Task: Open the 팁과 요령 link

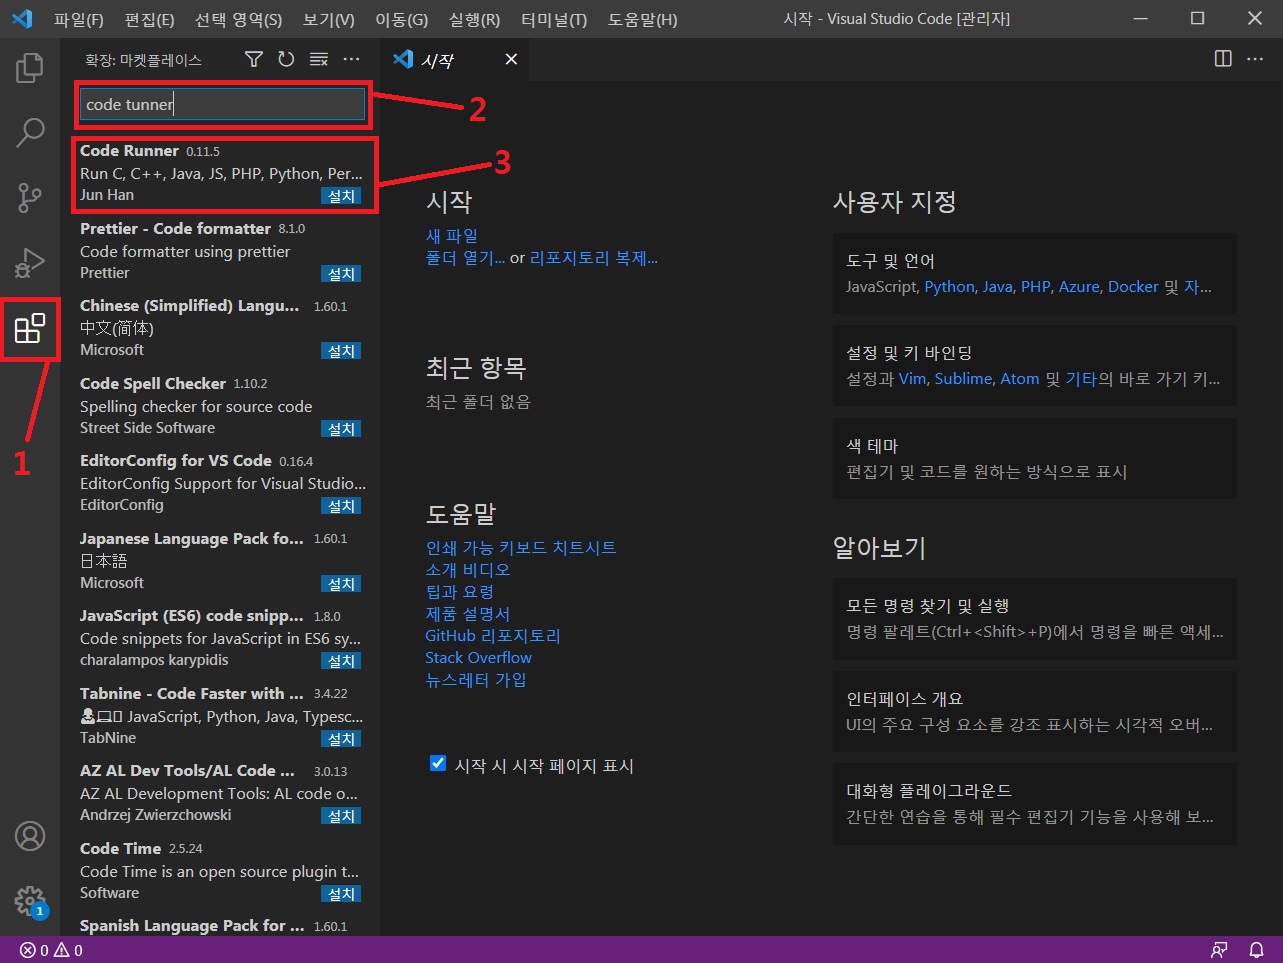Action: (460, 592)
